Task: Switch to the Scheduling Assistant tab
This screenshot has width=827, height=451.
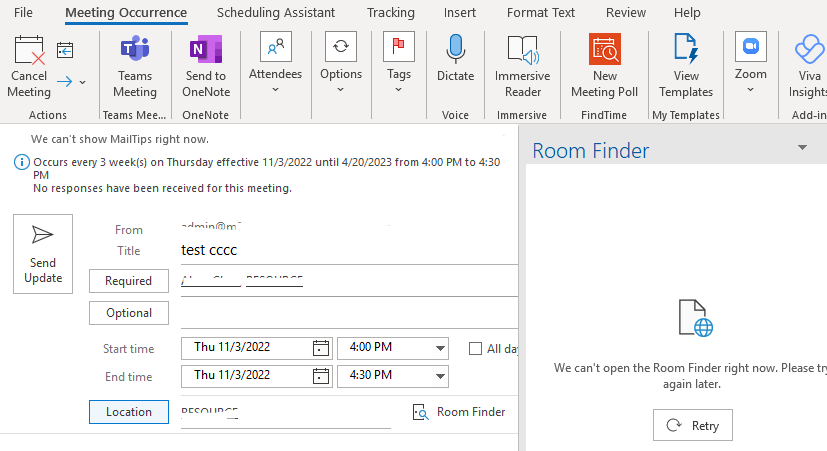Action: 276,13
